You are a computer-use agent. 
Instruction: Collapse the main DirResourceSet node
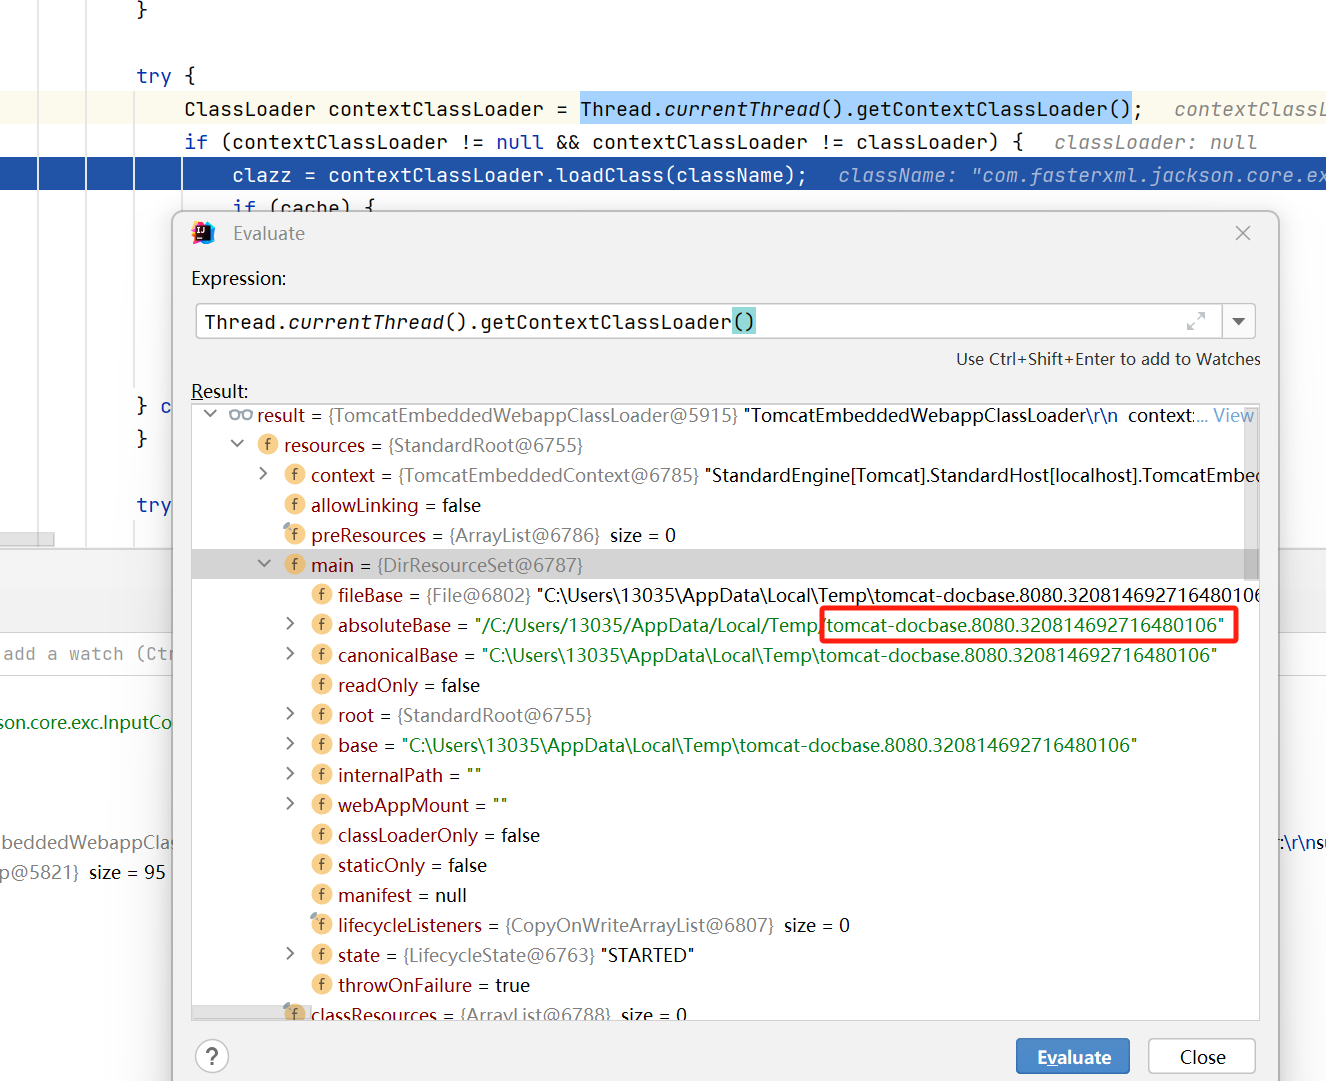[x=264, y=564]
